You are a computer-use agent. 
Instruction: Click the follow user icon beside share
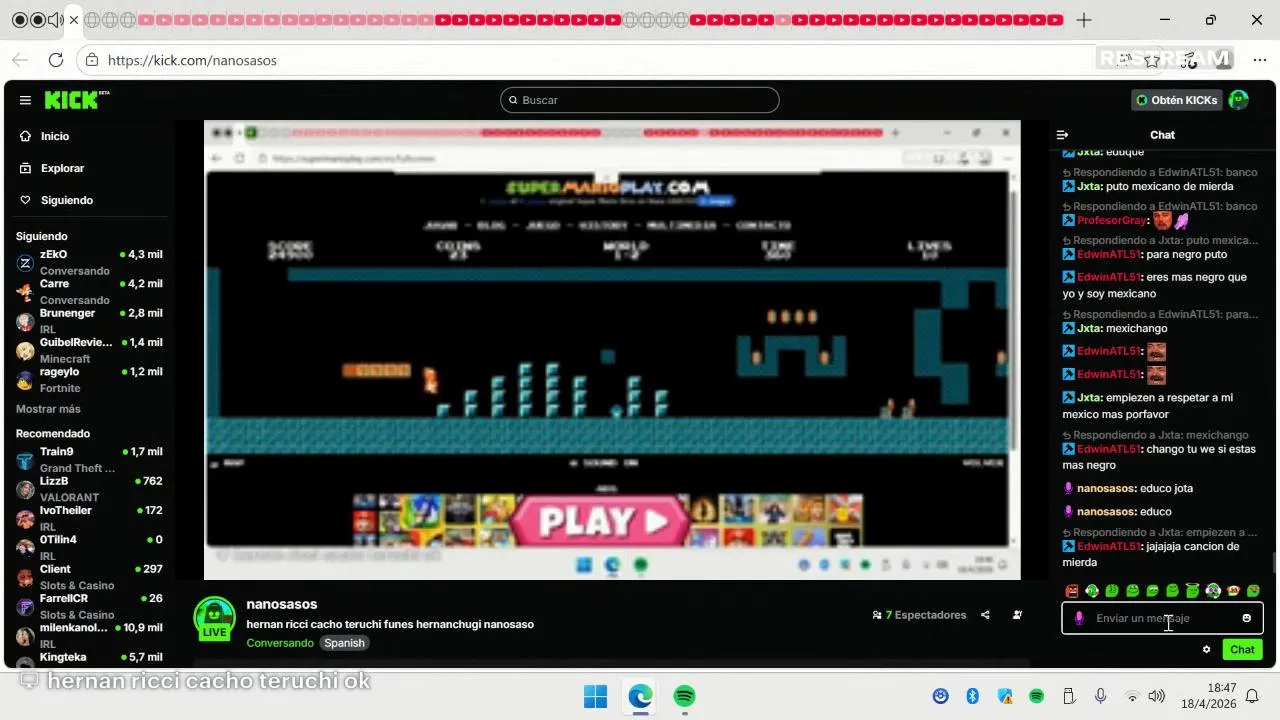click(1017, 615)
